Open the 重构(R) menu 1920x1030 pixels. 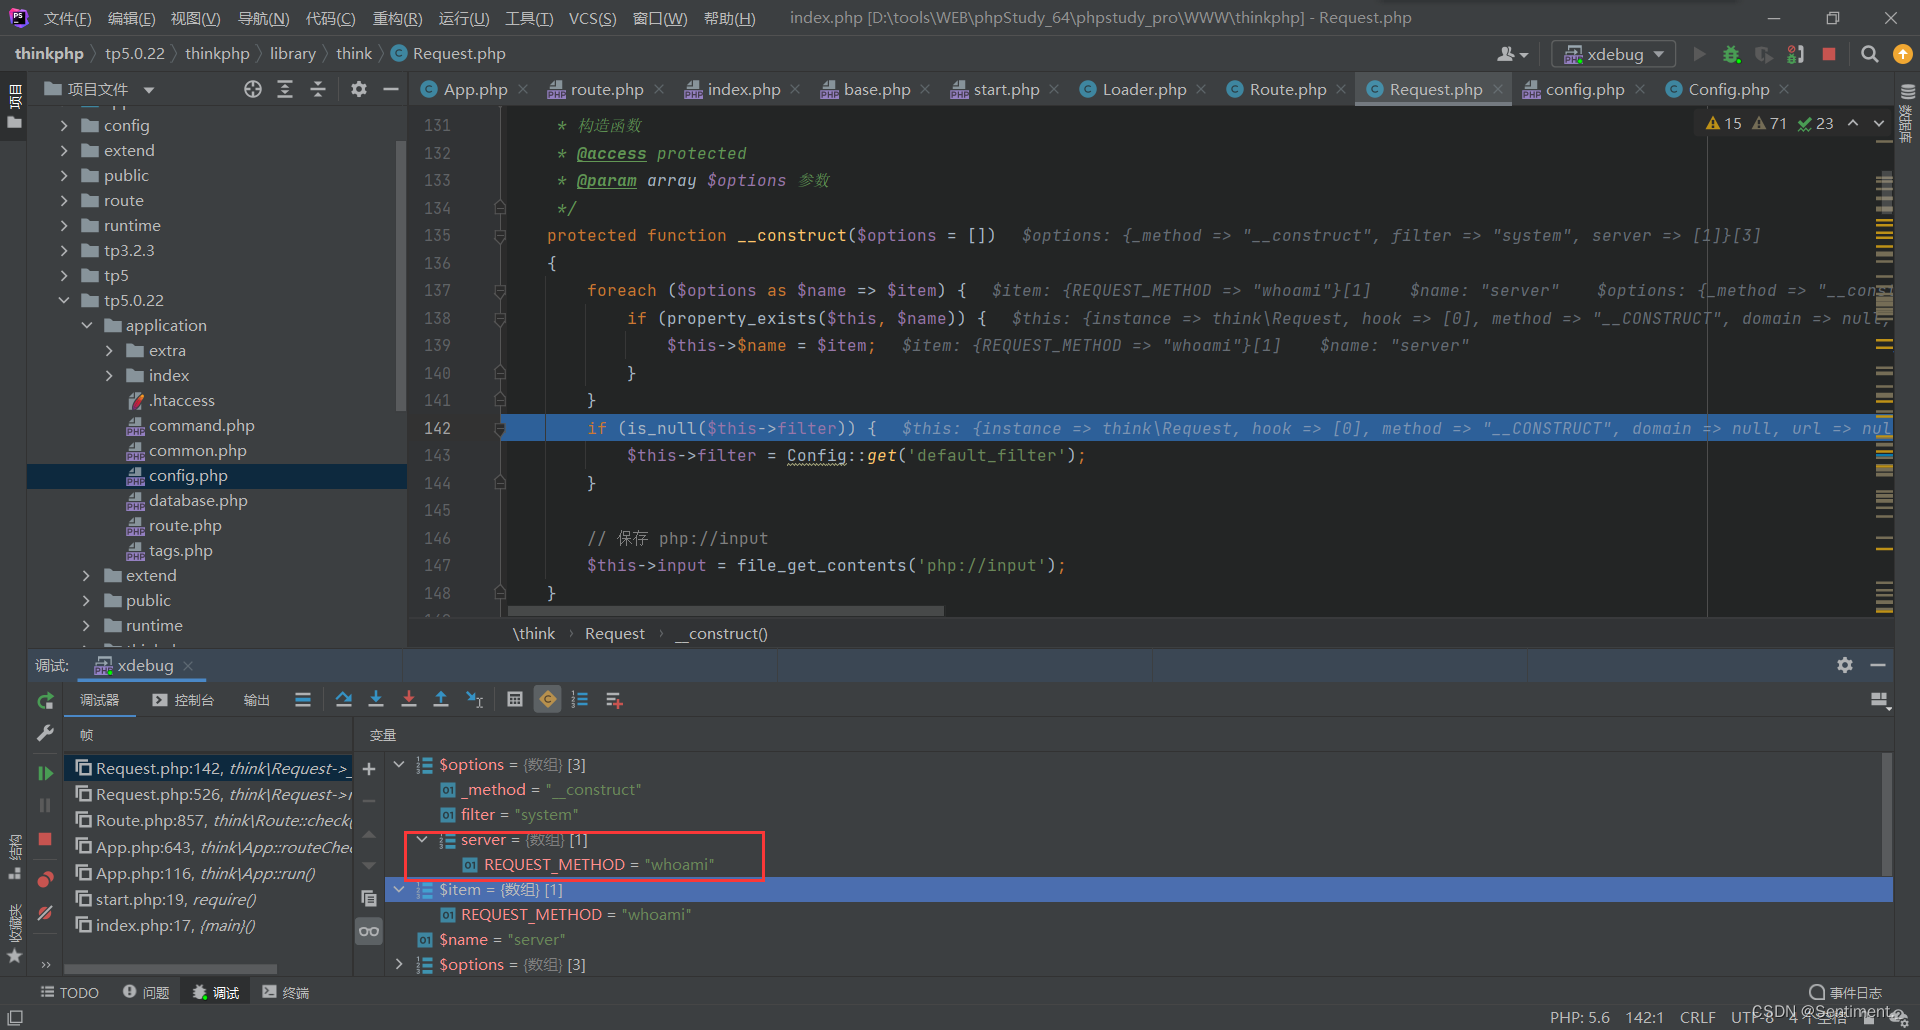(397, 19)
